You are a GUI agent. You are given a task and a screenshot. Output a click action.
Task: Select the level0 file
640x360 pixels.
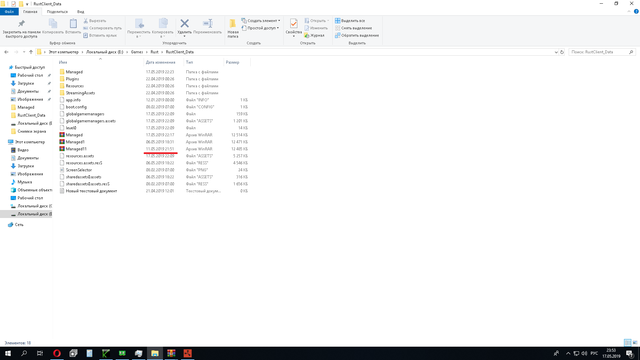click(x=71, y=128)
